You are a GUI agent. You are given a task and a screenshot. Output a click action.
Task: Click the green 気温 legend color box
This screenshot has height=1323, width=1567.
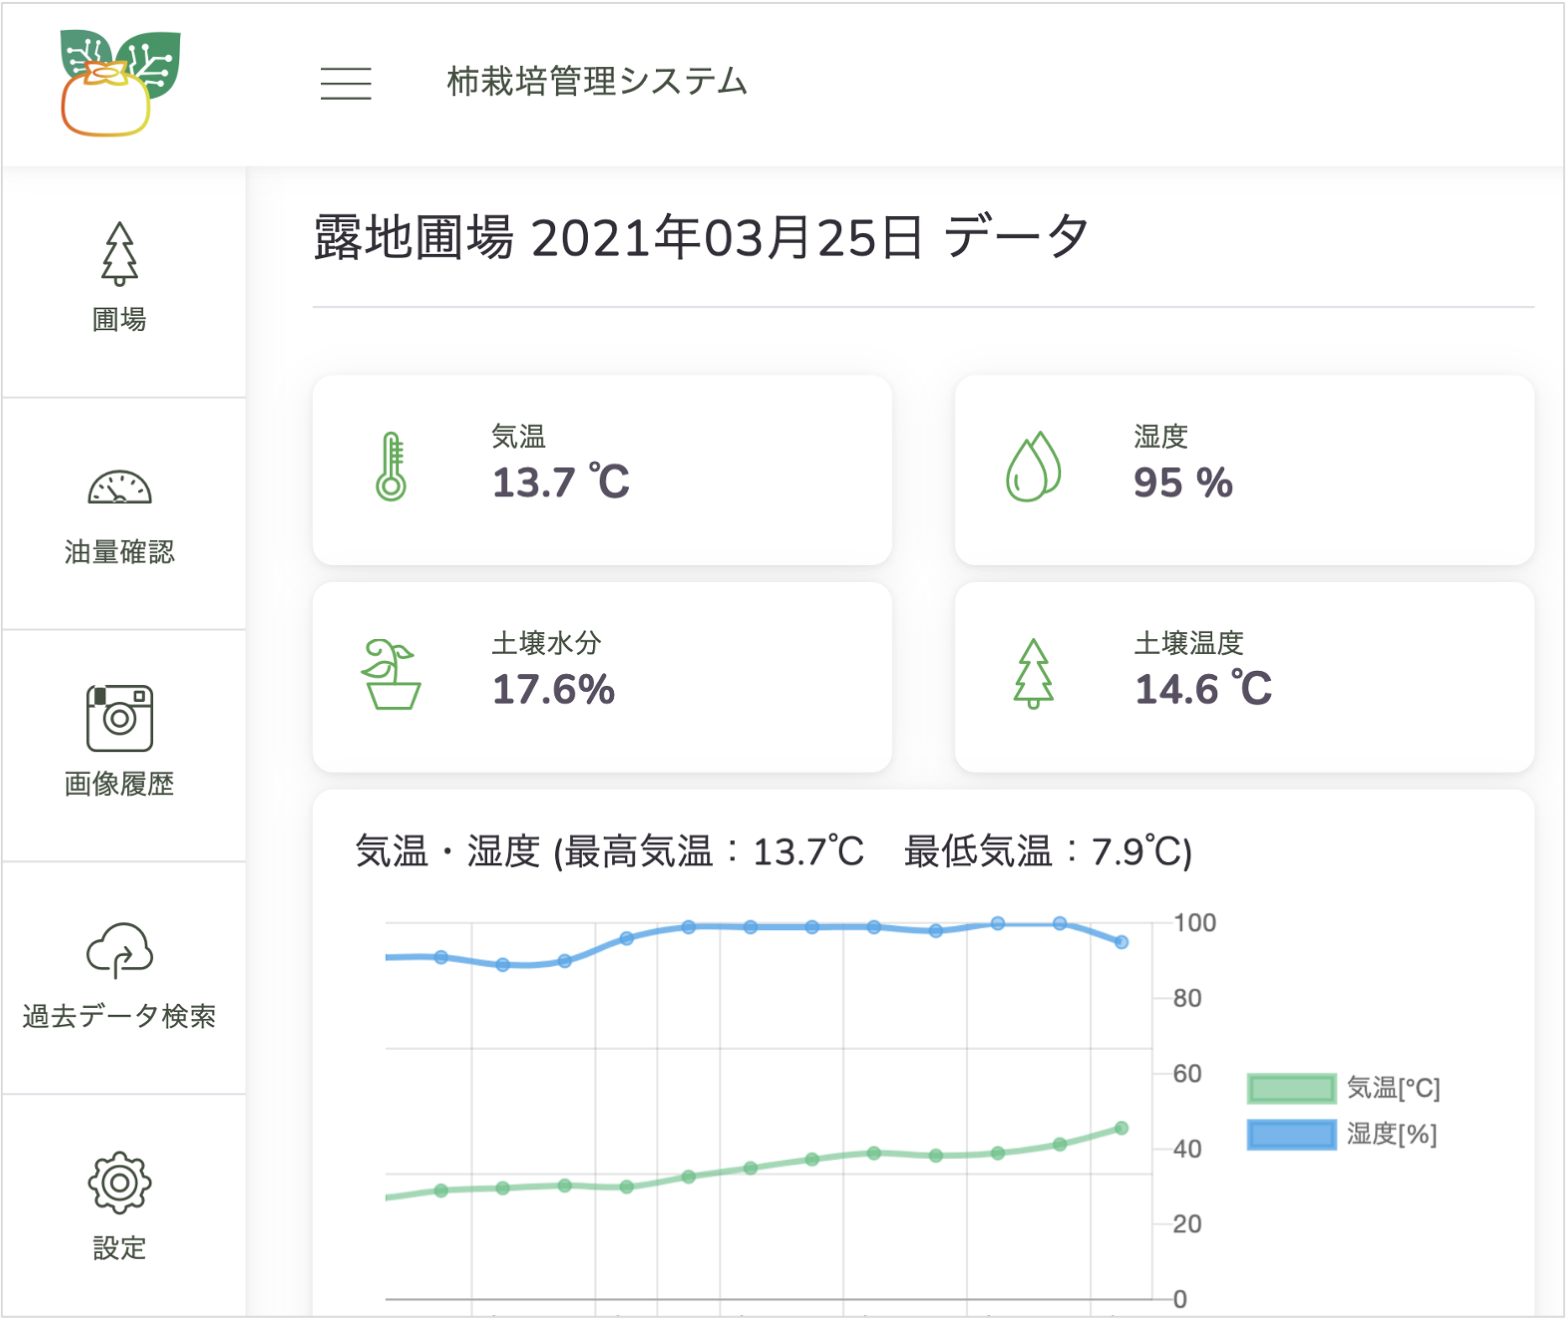point(1291,1088)
